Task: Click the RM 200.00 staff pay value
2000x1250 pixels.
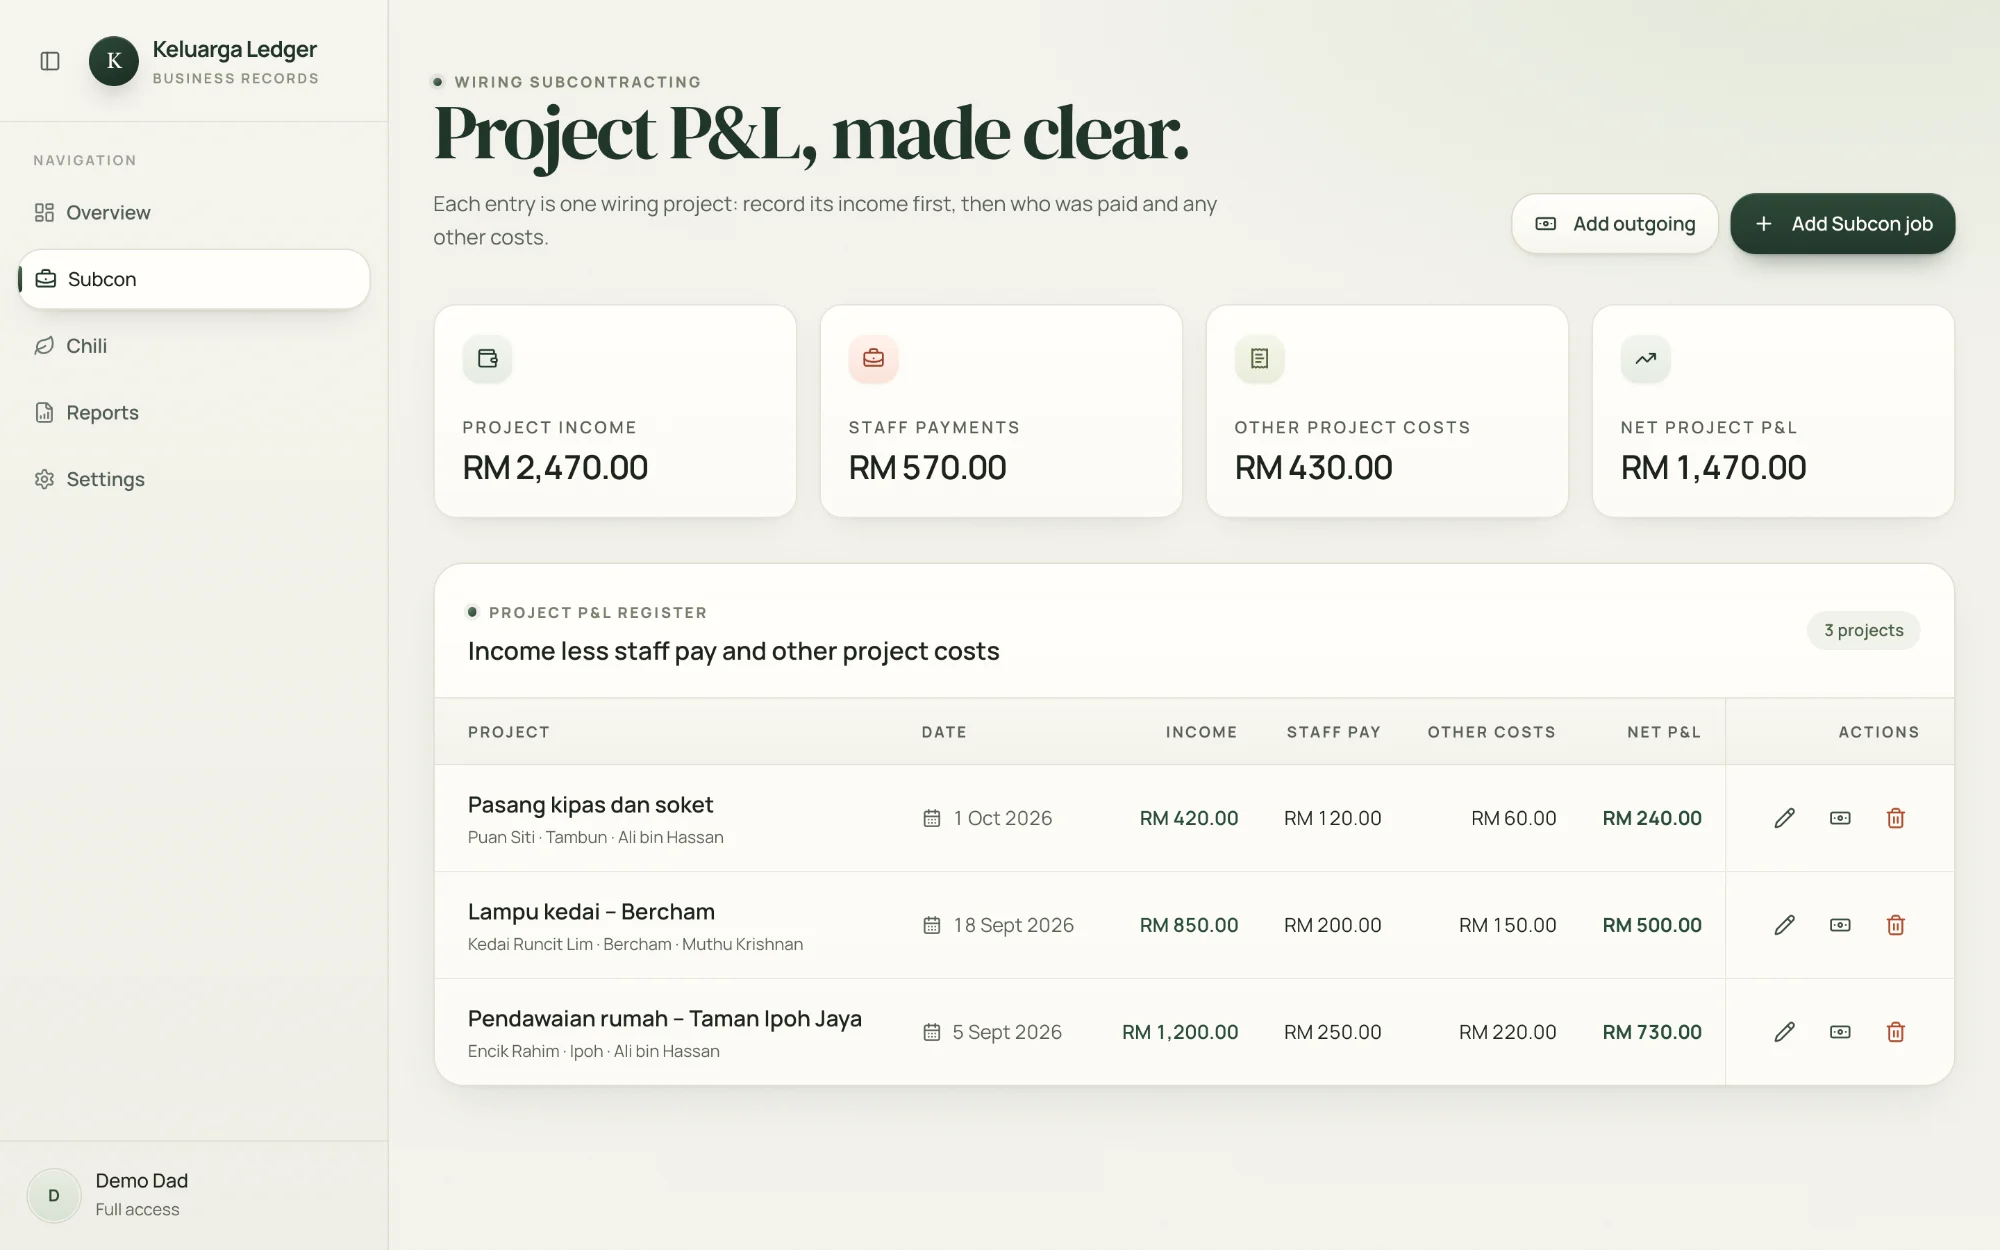Action: (1333, 925)
